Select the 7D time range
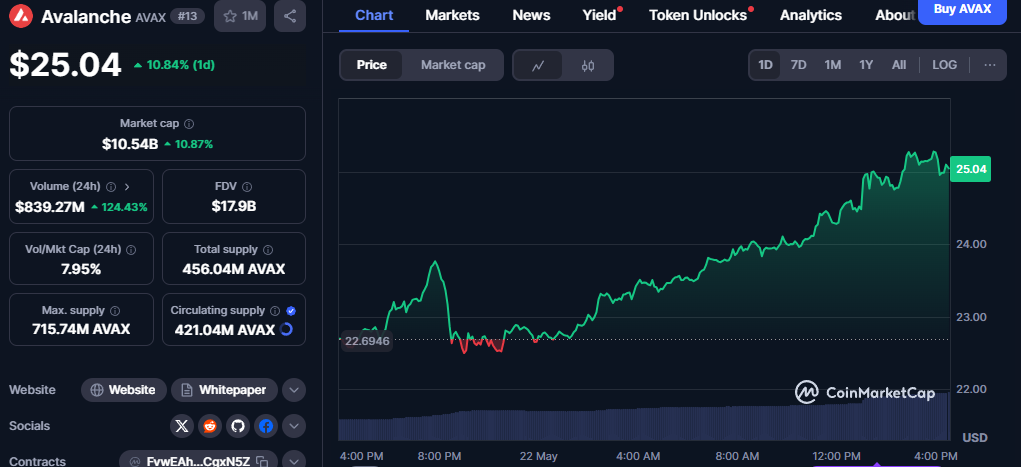 [798, 65]
